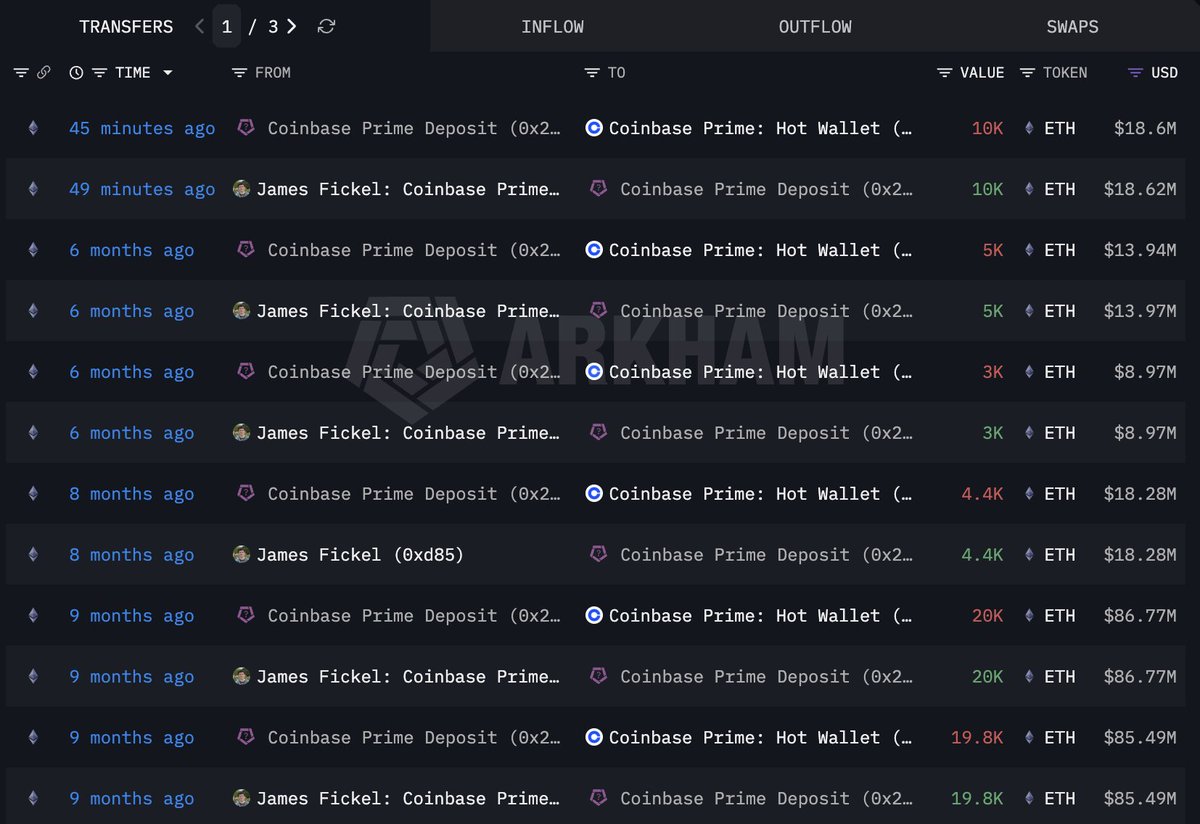The image size is (1200, 824).
Task: Click 10K value in 45 minutes ago row
Action: (987, 128)
